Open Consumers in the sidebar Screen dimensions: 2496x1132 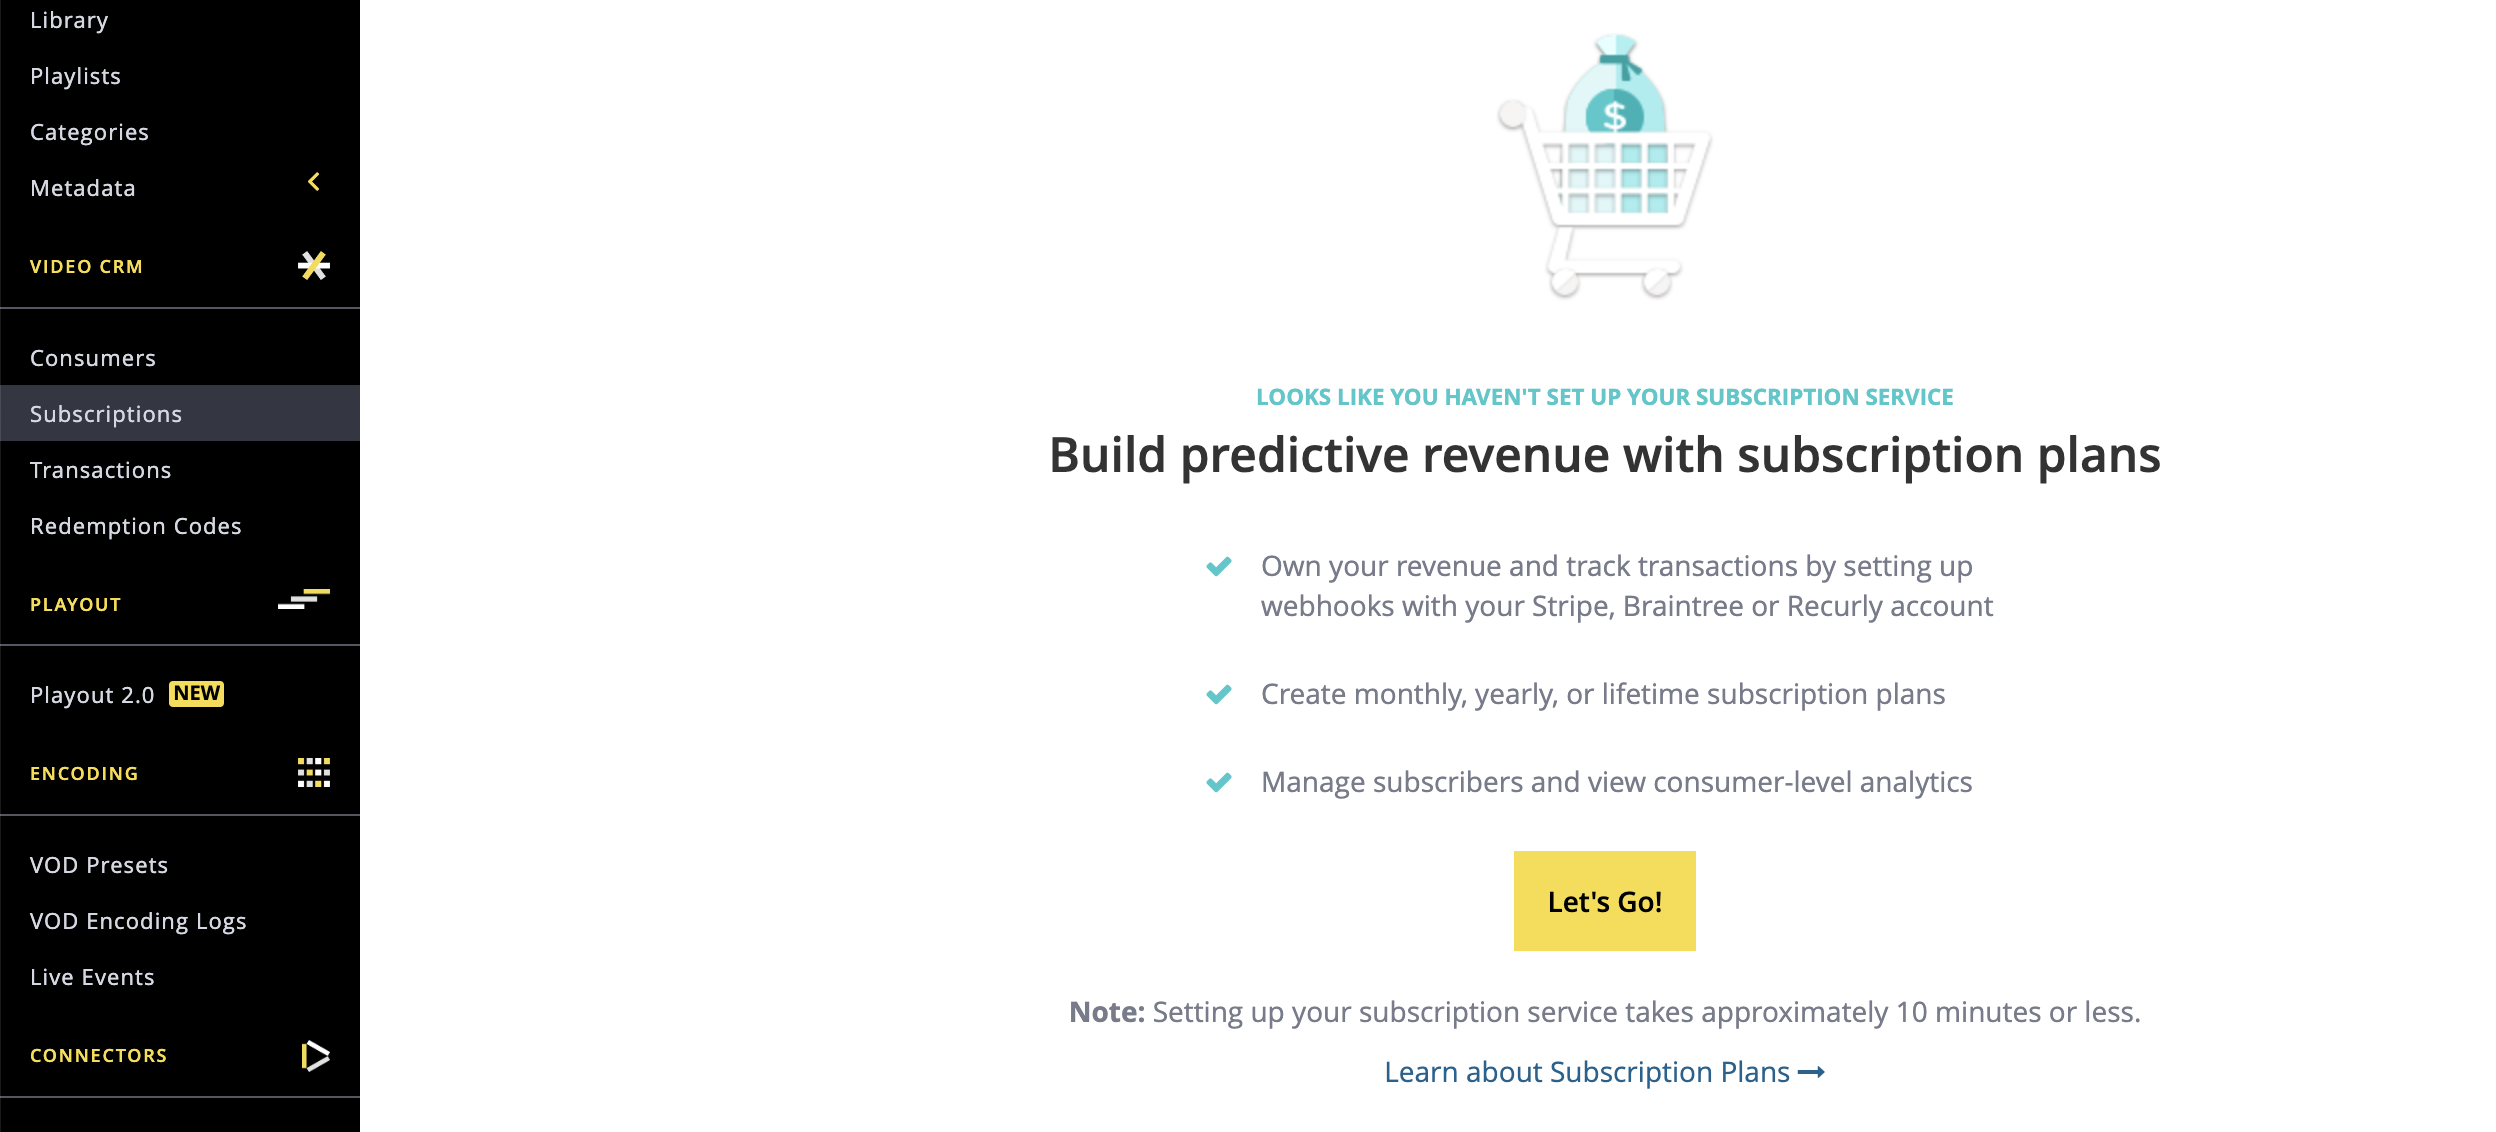click(x=93, y=358)
